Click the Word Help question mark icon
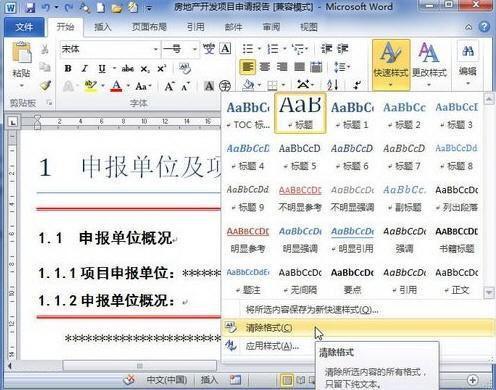The image size is (496, 390). (x=484, y=26)
